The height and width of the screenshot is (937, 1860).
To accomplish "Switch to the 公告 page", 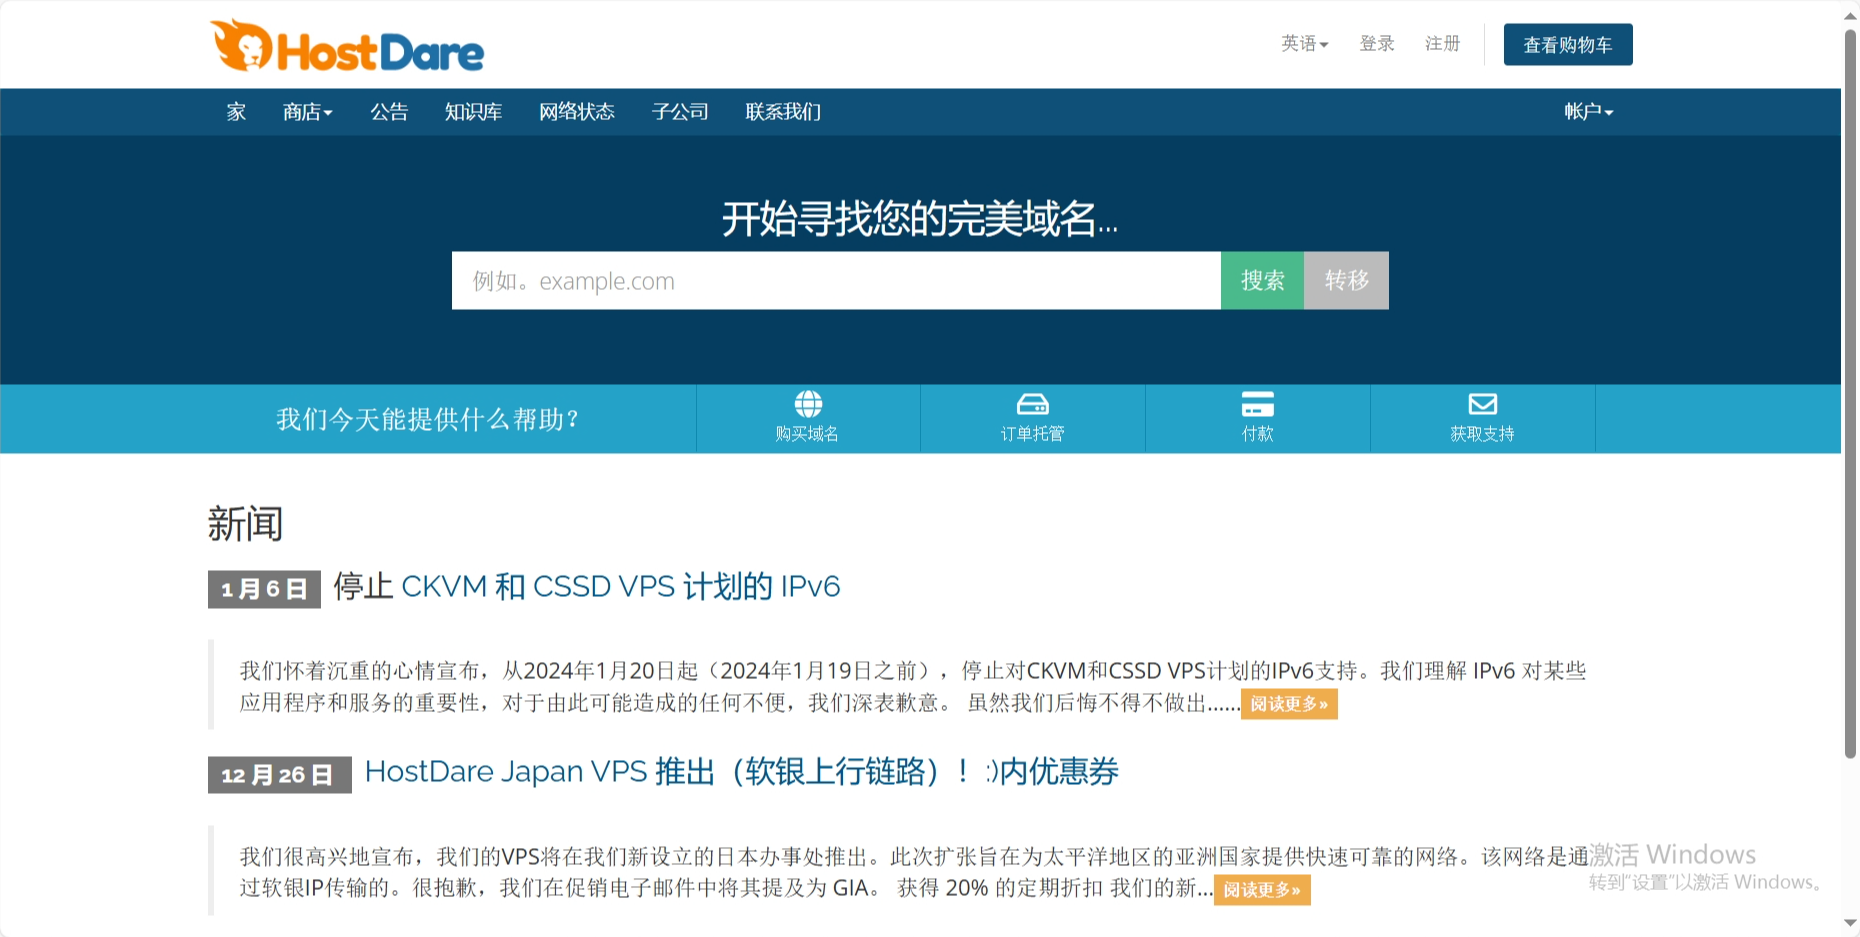I will click(388, 111).
